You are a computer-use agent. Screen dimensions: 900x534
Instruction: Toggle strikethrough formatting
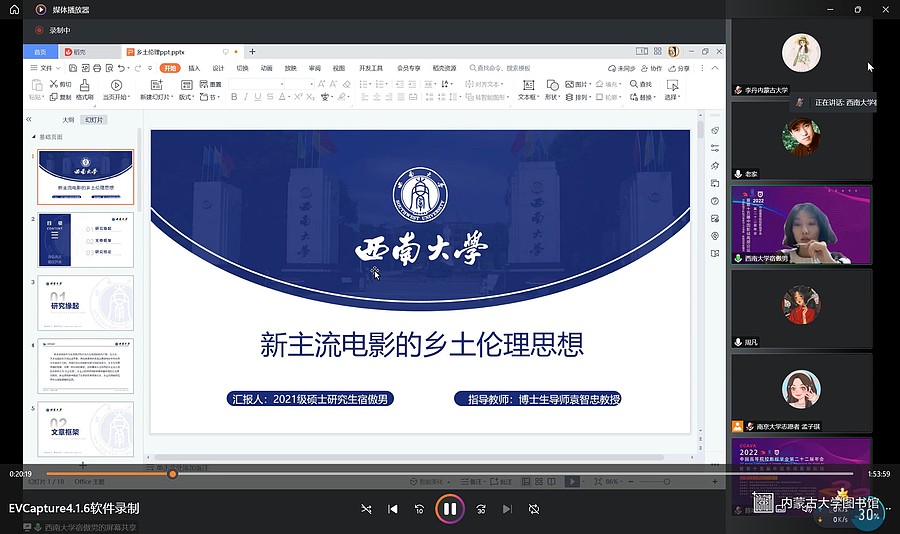tap(270, 97)
